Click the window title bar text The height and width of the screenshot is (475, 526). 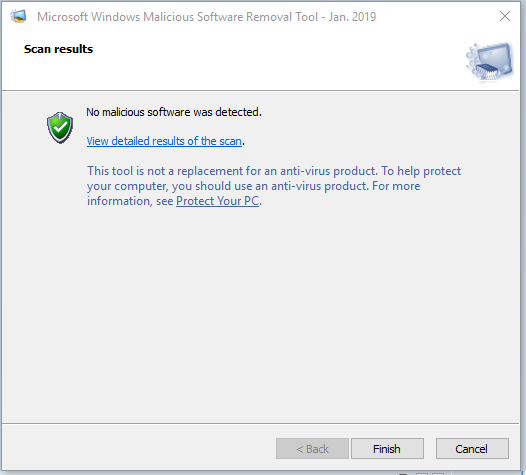click(x=207, y=16)
